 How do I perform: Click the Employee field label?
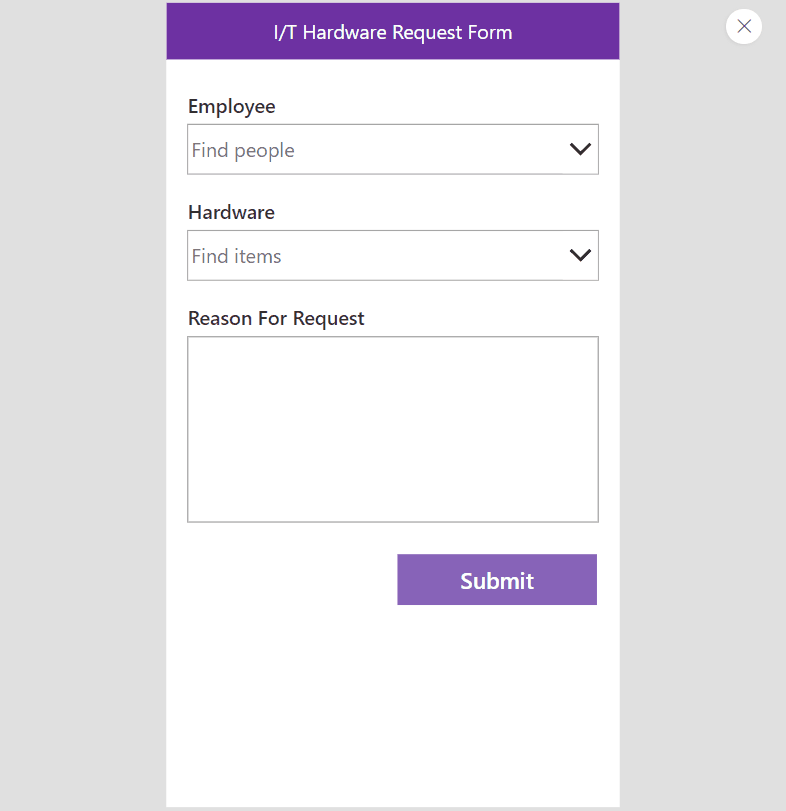[x=232, y=106]
